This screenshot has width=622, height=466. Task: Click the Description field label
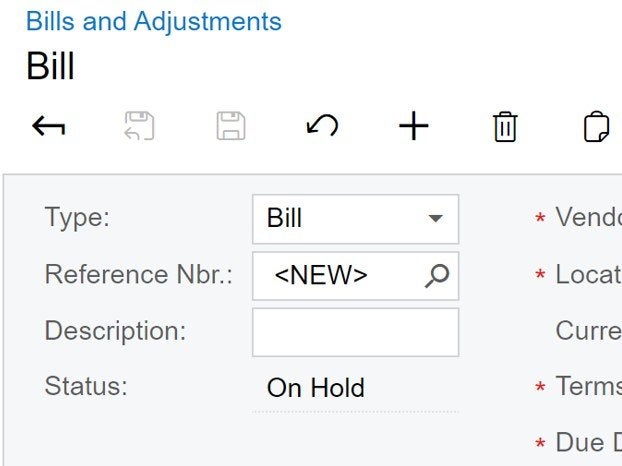coord(115,331)
